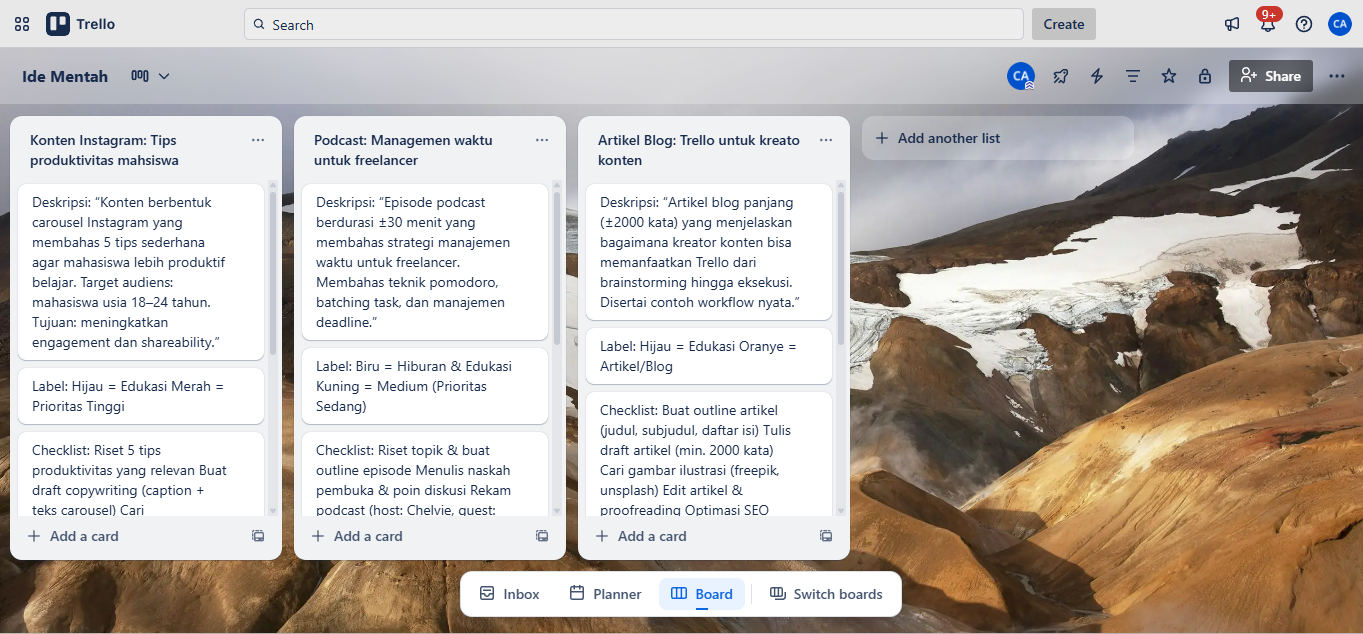Click the Create button

(x=1064, y=24)
